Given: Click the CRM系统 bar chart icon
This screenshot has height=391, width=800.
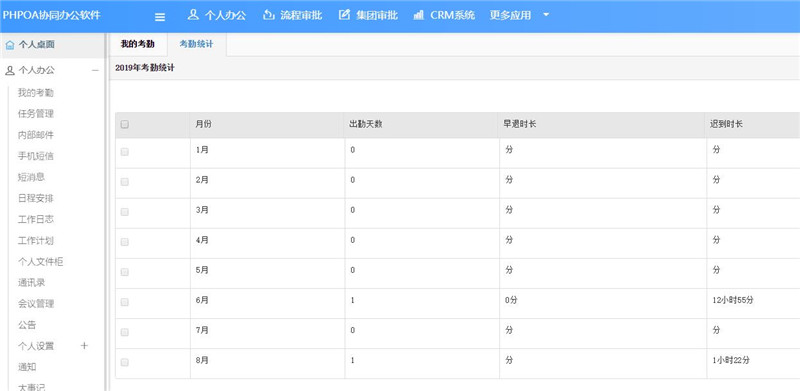Looking at the screenshot, I should click(418, 15).
